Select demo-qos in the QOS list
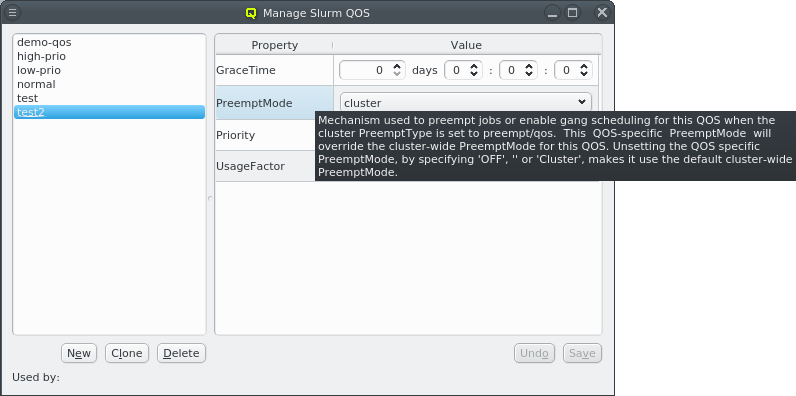The image size is (796, 396). pyautogui.click(x=109, y=42)
